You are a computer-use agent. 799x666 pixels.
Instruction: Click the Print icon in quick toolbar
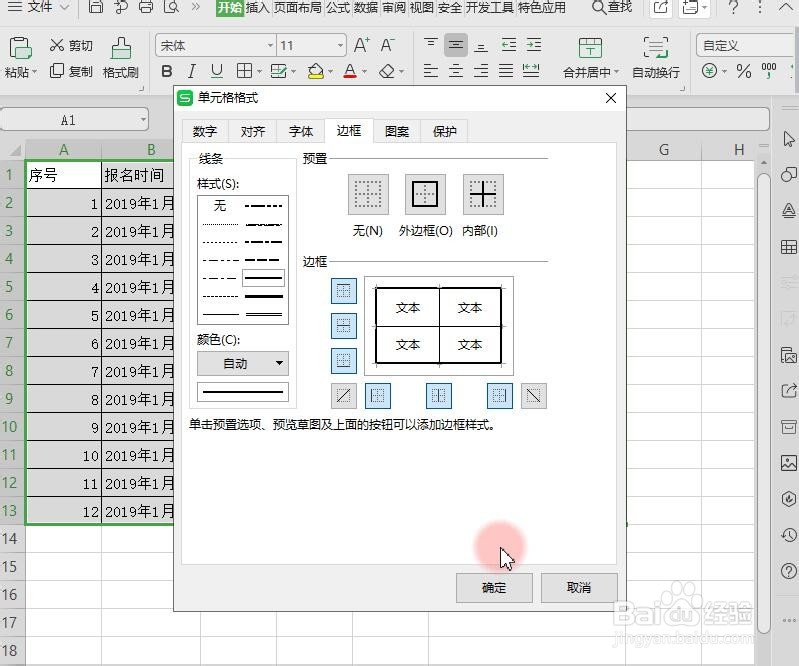point(146,7)
